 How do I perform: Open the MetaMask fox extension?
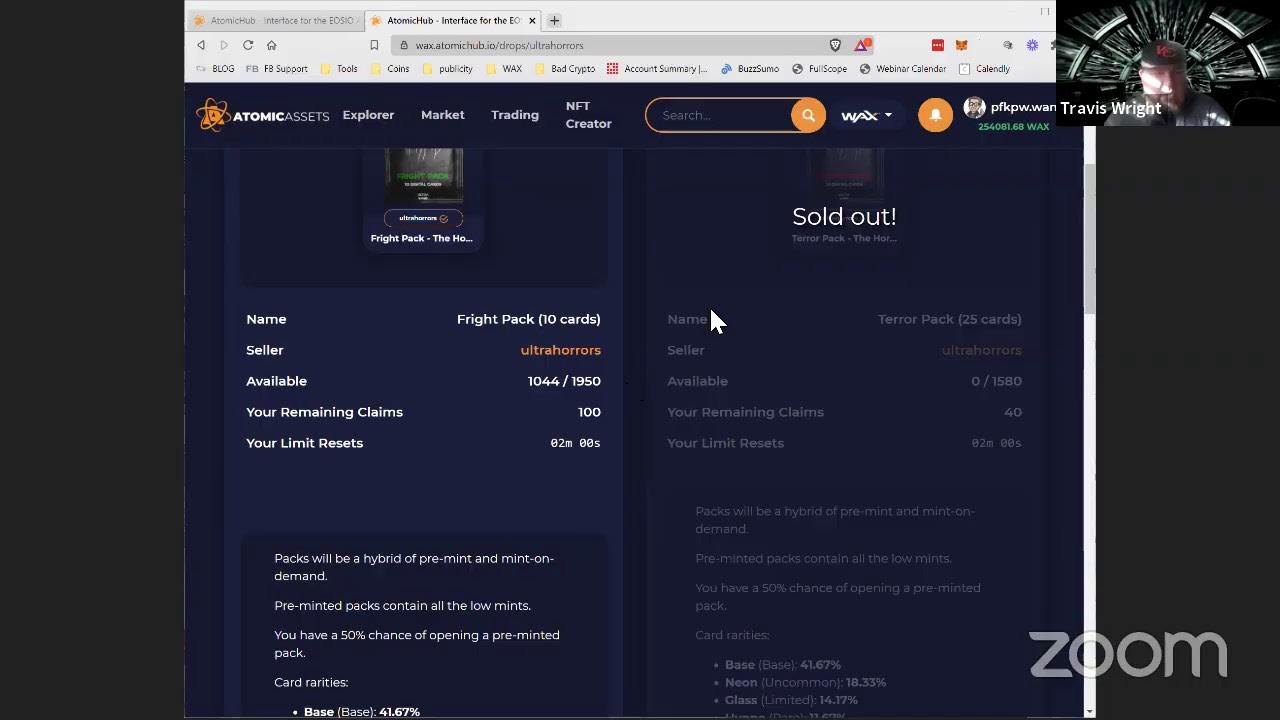click(x=961, y=45)
